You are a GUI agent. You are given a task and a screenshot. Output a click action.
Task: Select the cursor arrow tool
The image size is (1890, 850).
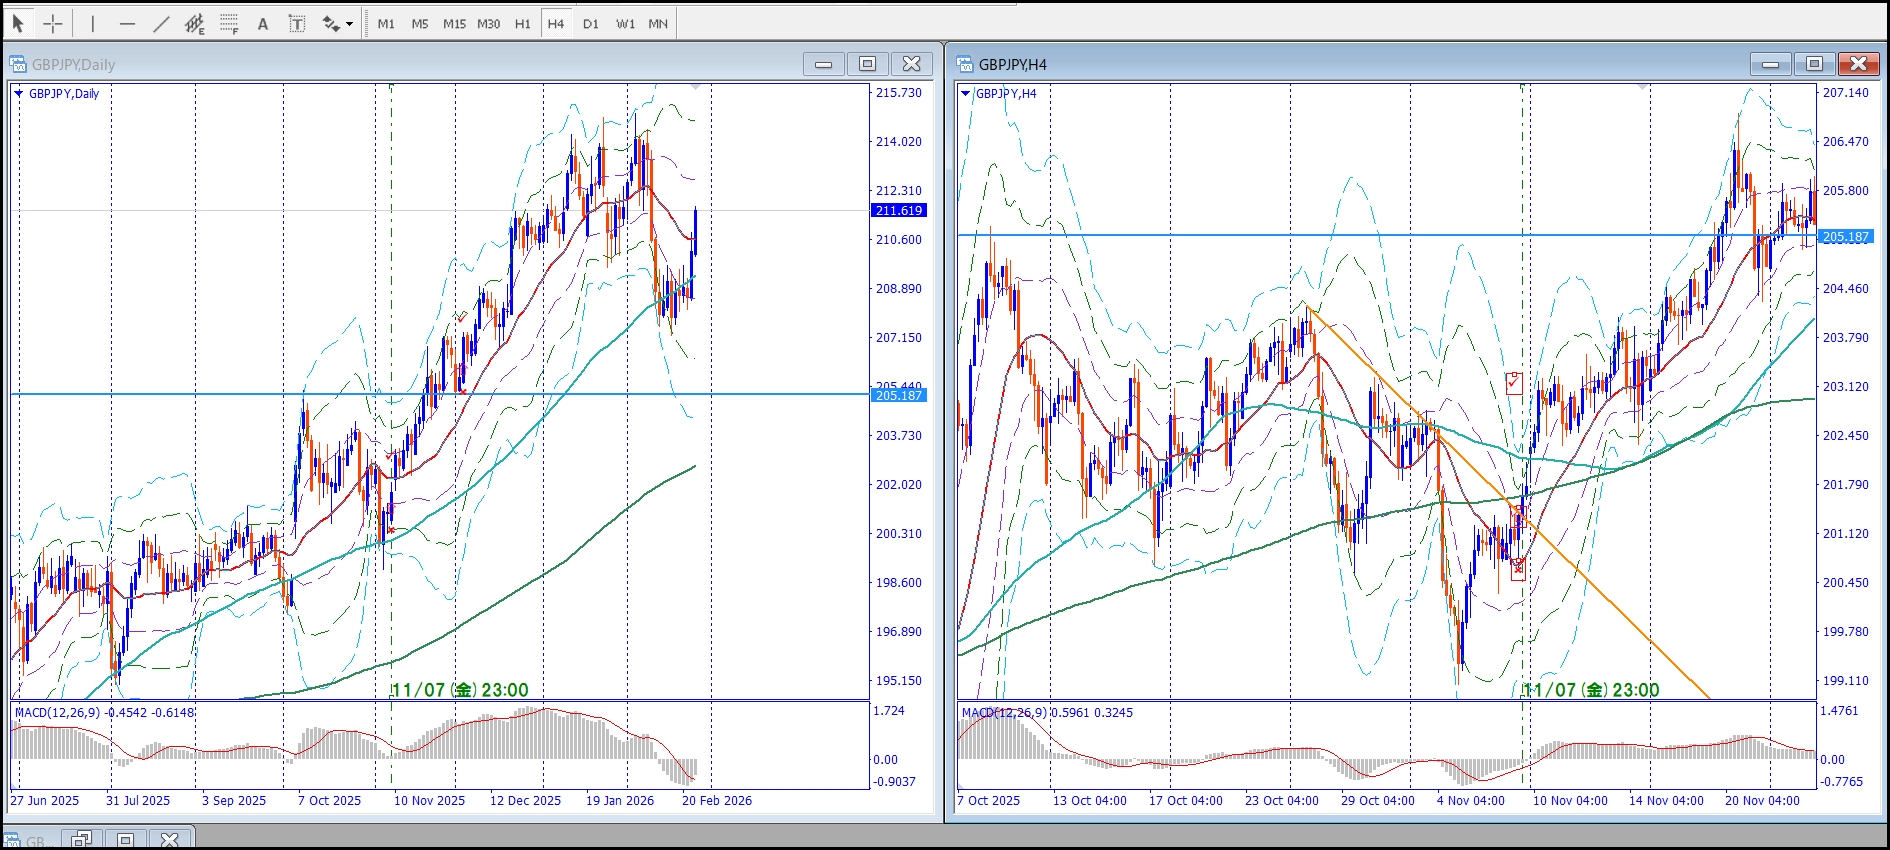18,23
